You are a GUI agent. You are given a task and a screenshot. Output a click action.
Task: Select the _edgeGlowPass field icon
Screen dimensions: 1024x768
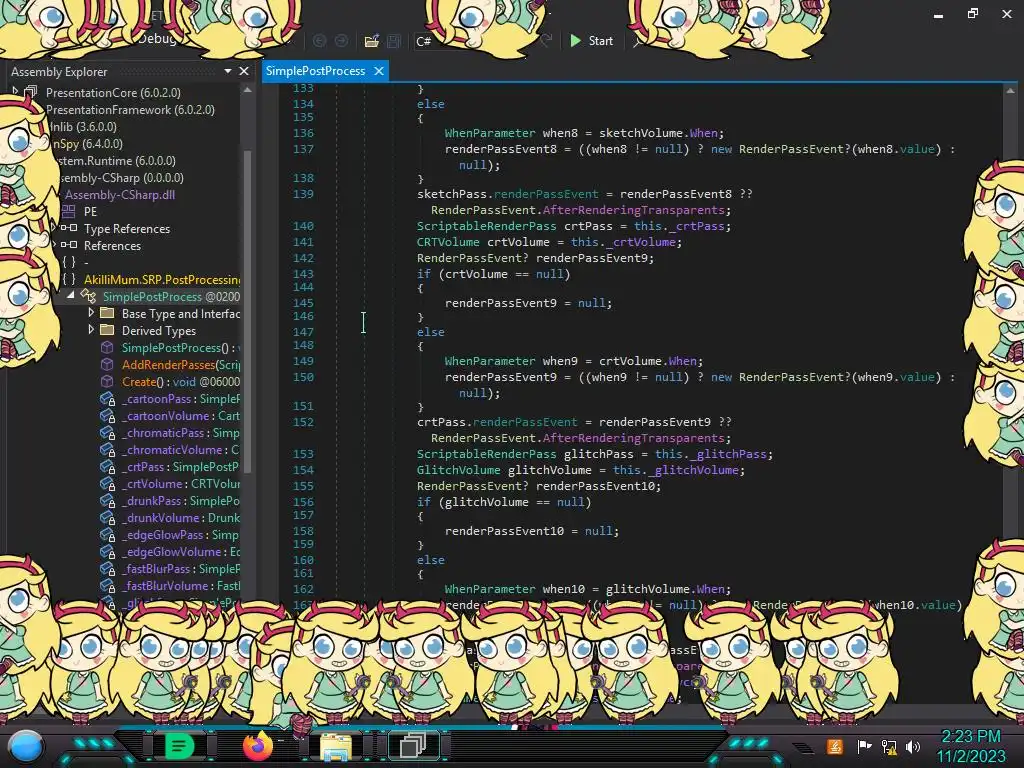107,534
